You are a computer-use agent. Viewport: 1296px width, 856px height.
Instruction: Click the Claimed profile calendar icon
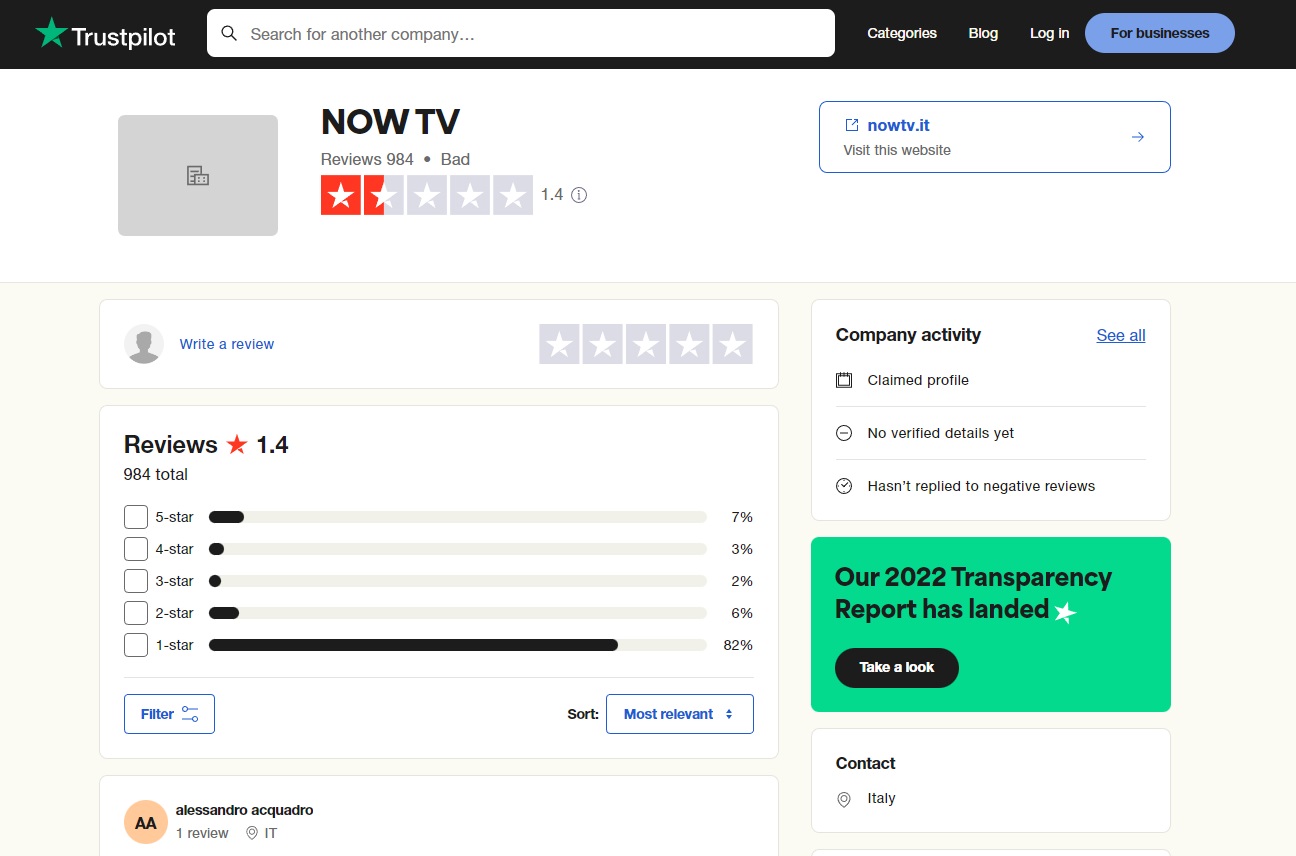[x=843, y=380]
